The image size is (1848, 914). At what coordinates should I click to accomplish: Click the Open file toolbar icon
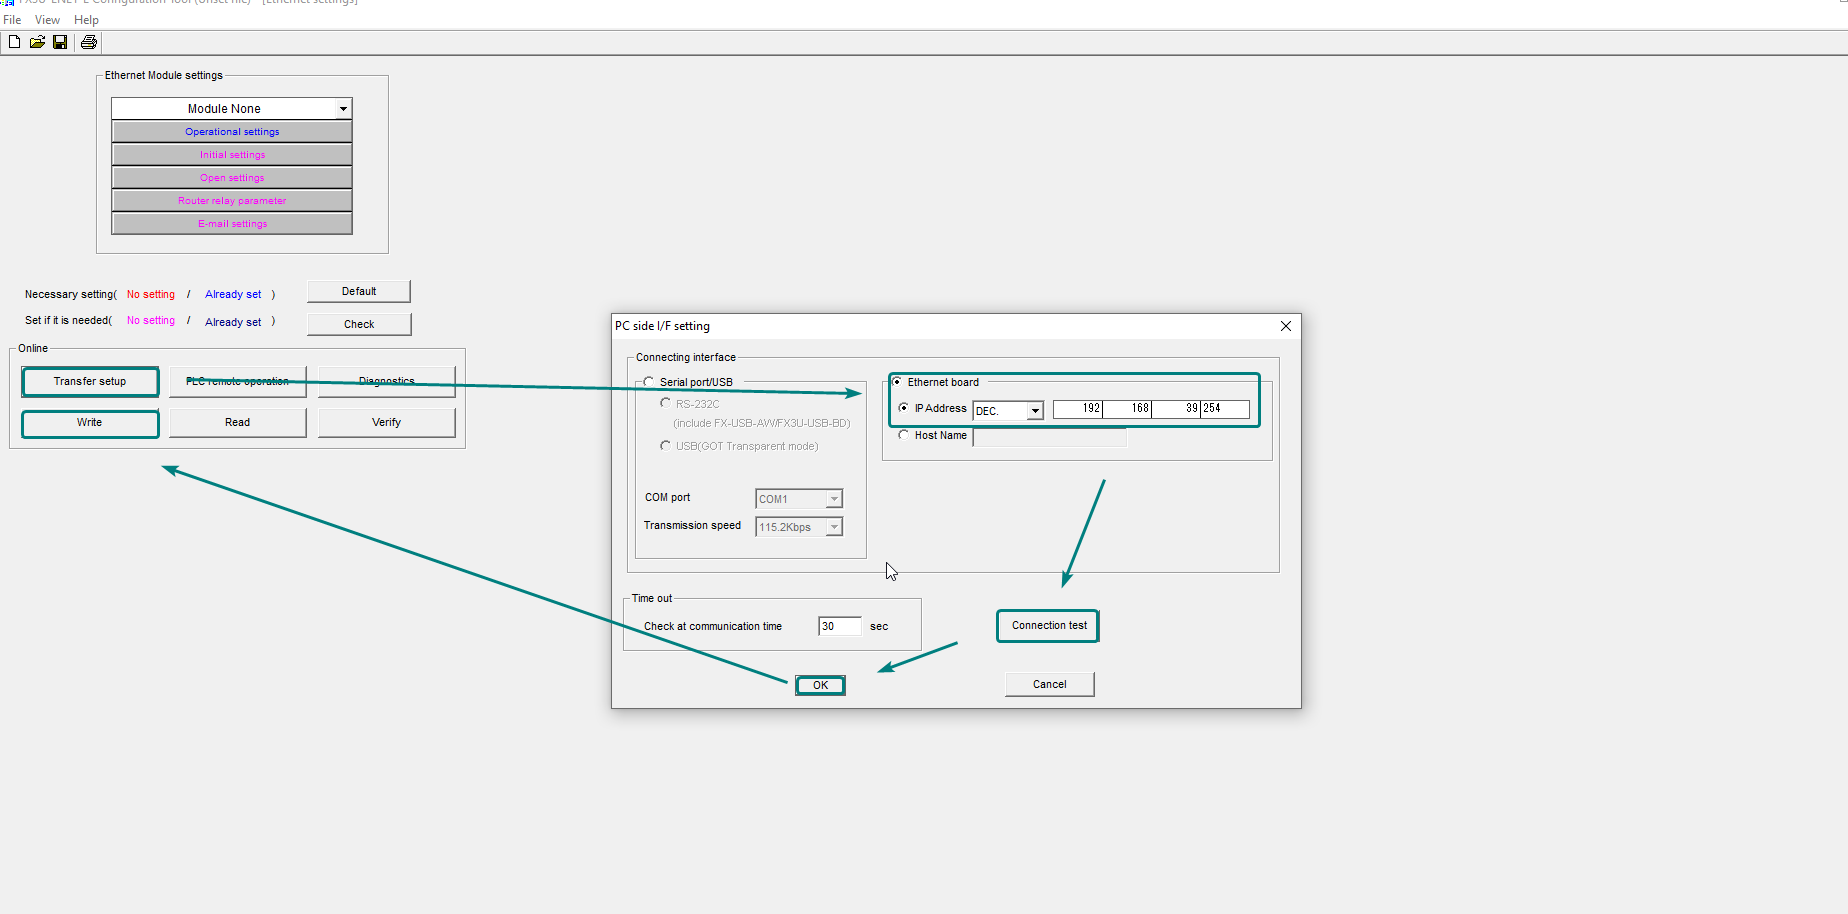[x=37, y=42]
